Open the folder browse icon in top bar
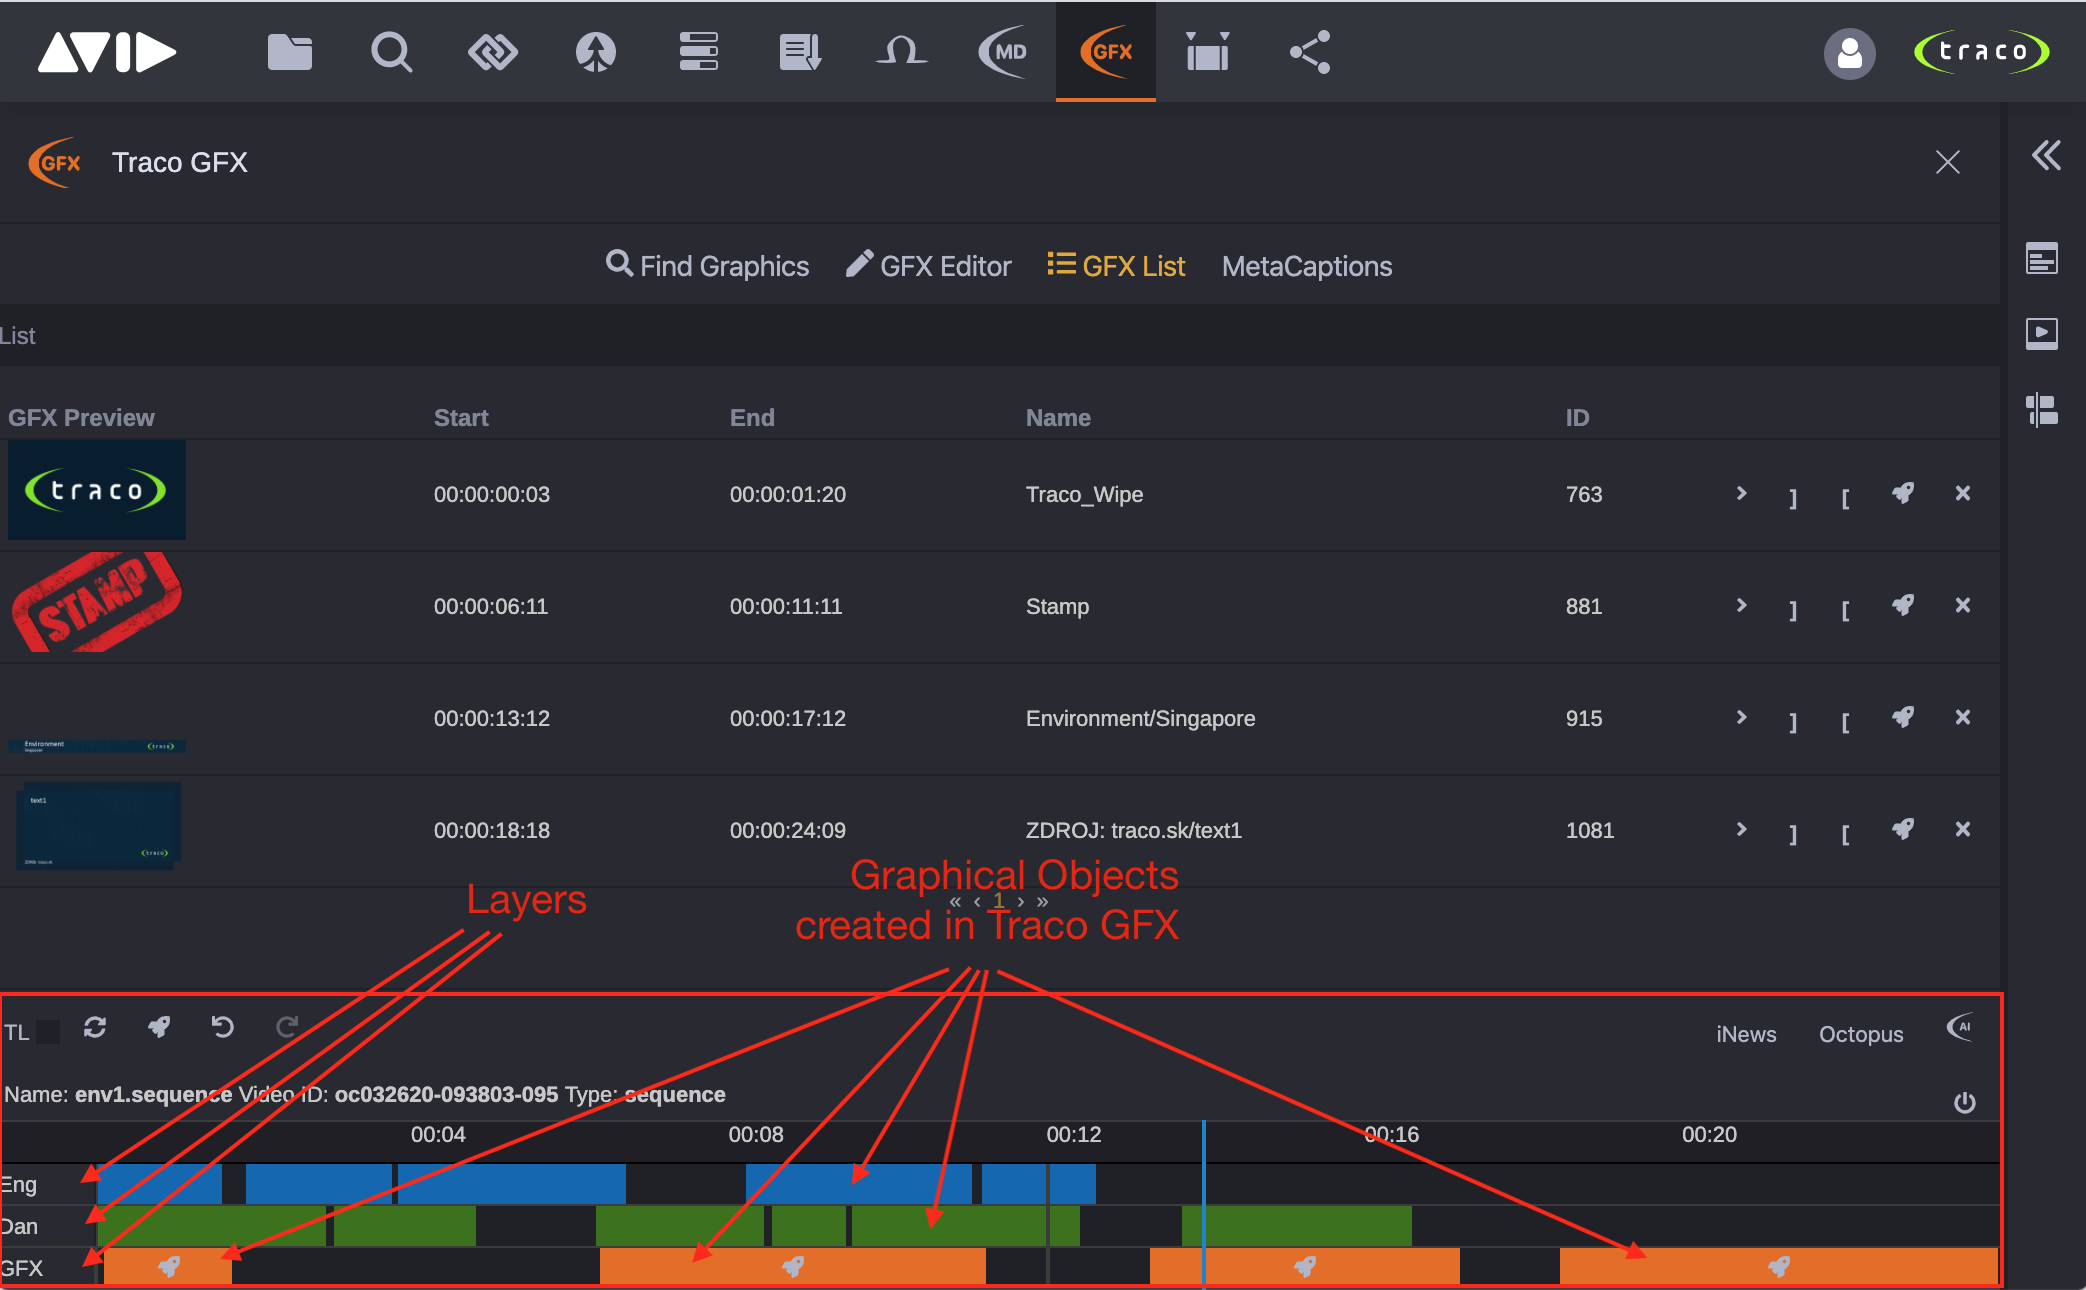Image resolution: width=2086 pixels, height=1290 pixels. [x=290, y=52]
